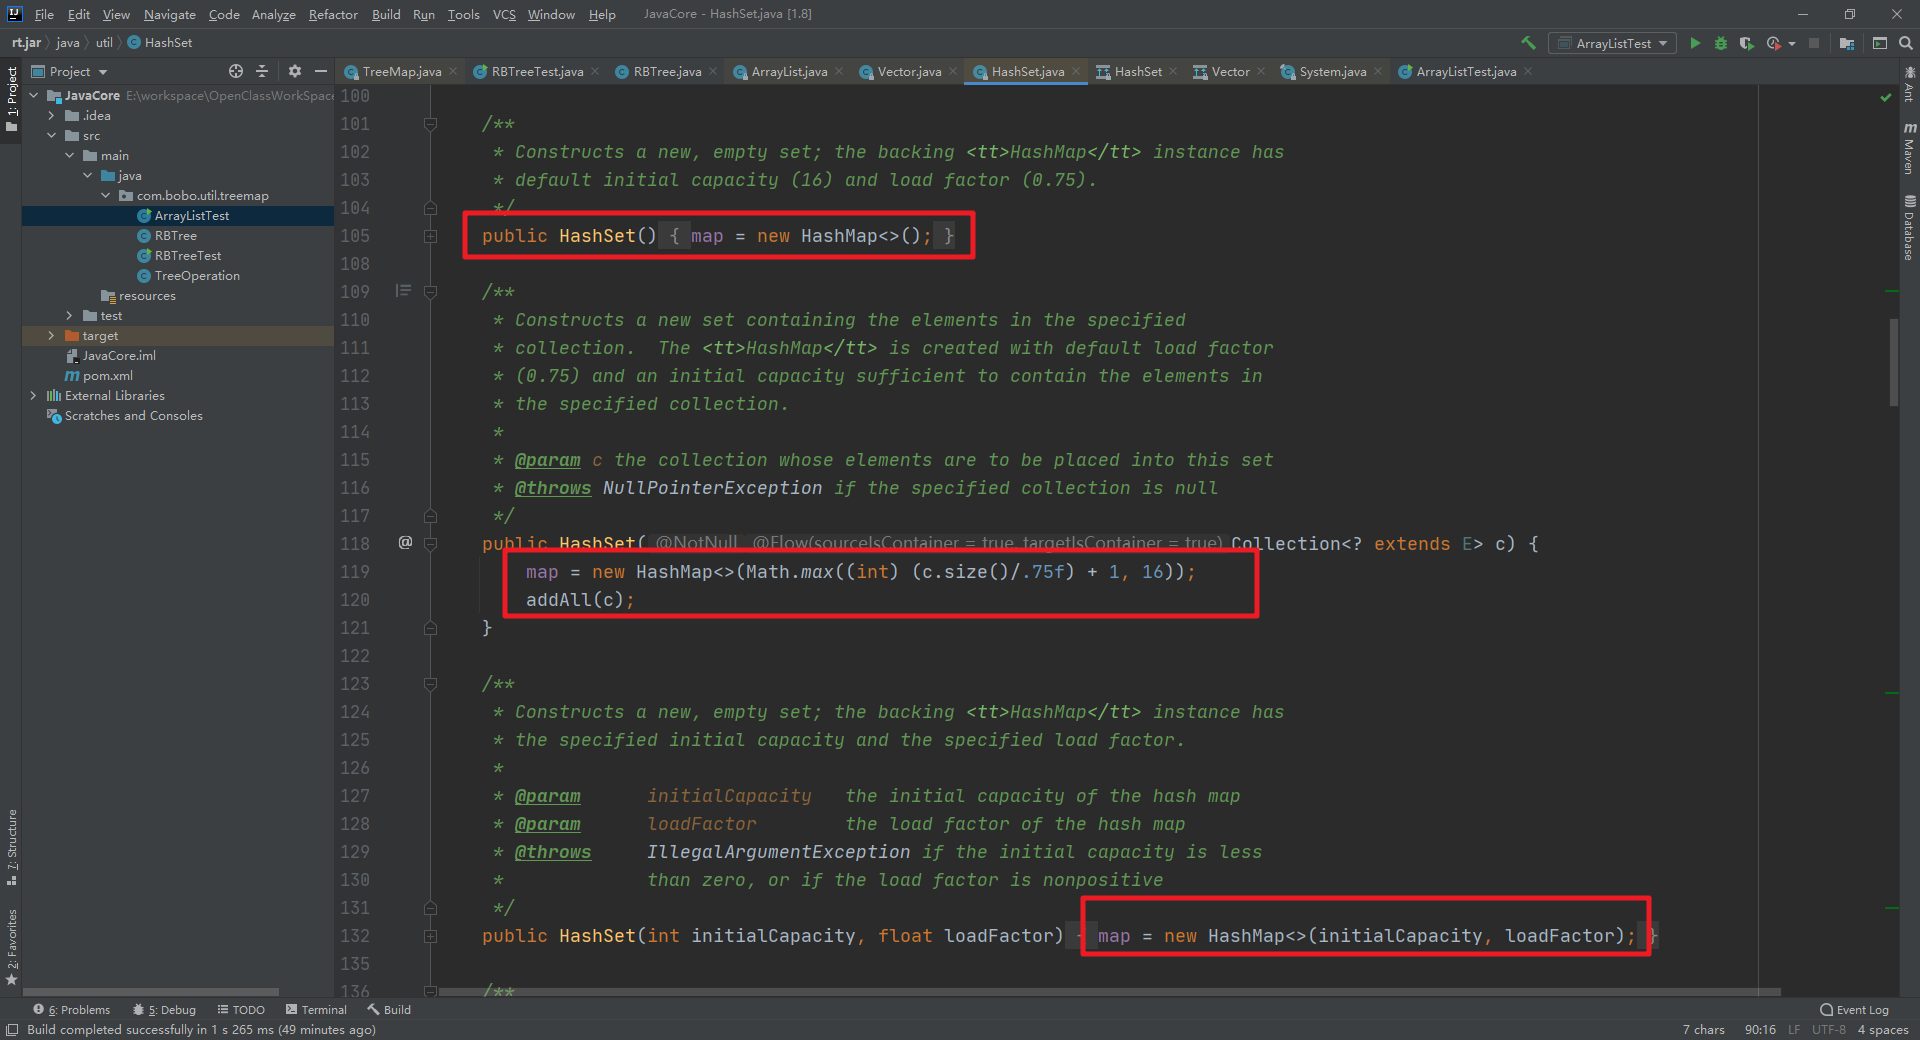Screen dimensions: 1920x1040
Task: Run ArrayListTest with the green play icon
Action: pos(1695,43)
